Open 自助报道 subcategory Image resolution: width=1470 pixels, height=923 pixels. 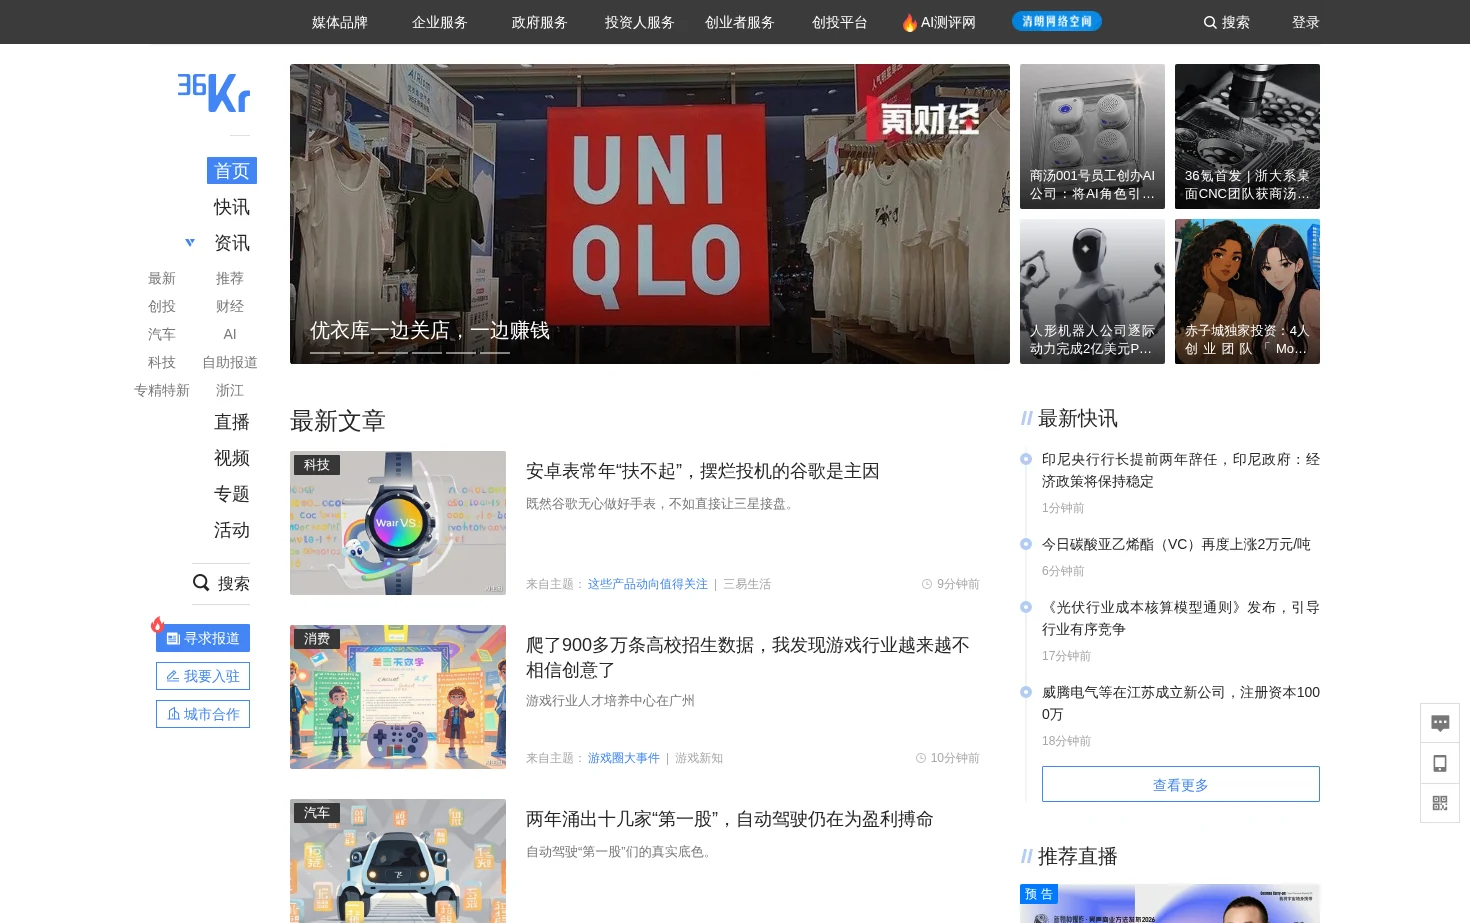(230, 362)
